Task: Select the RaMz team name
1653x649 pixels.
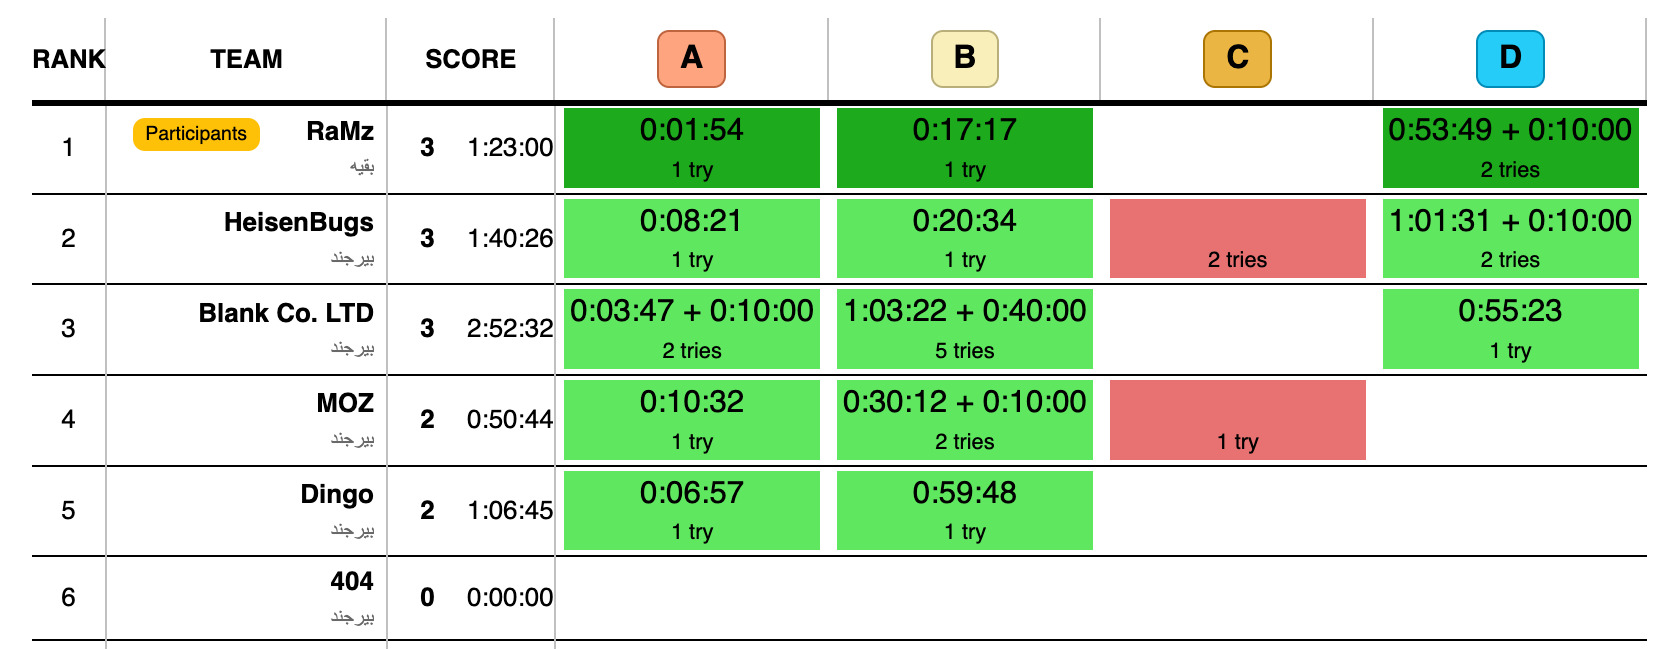Action: pyautogui.click(x=340, y=131)
